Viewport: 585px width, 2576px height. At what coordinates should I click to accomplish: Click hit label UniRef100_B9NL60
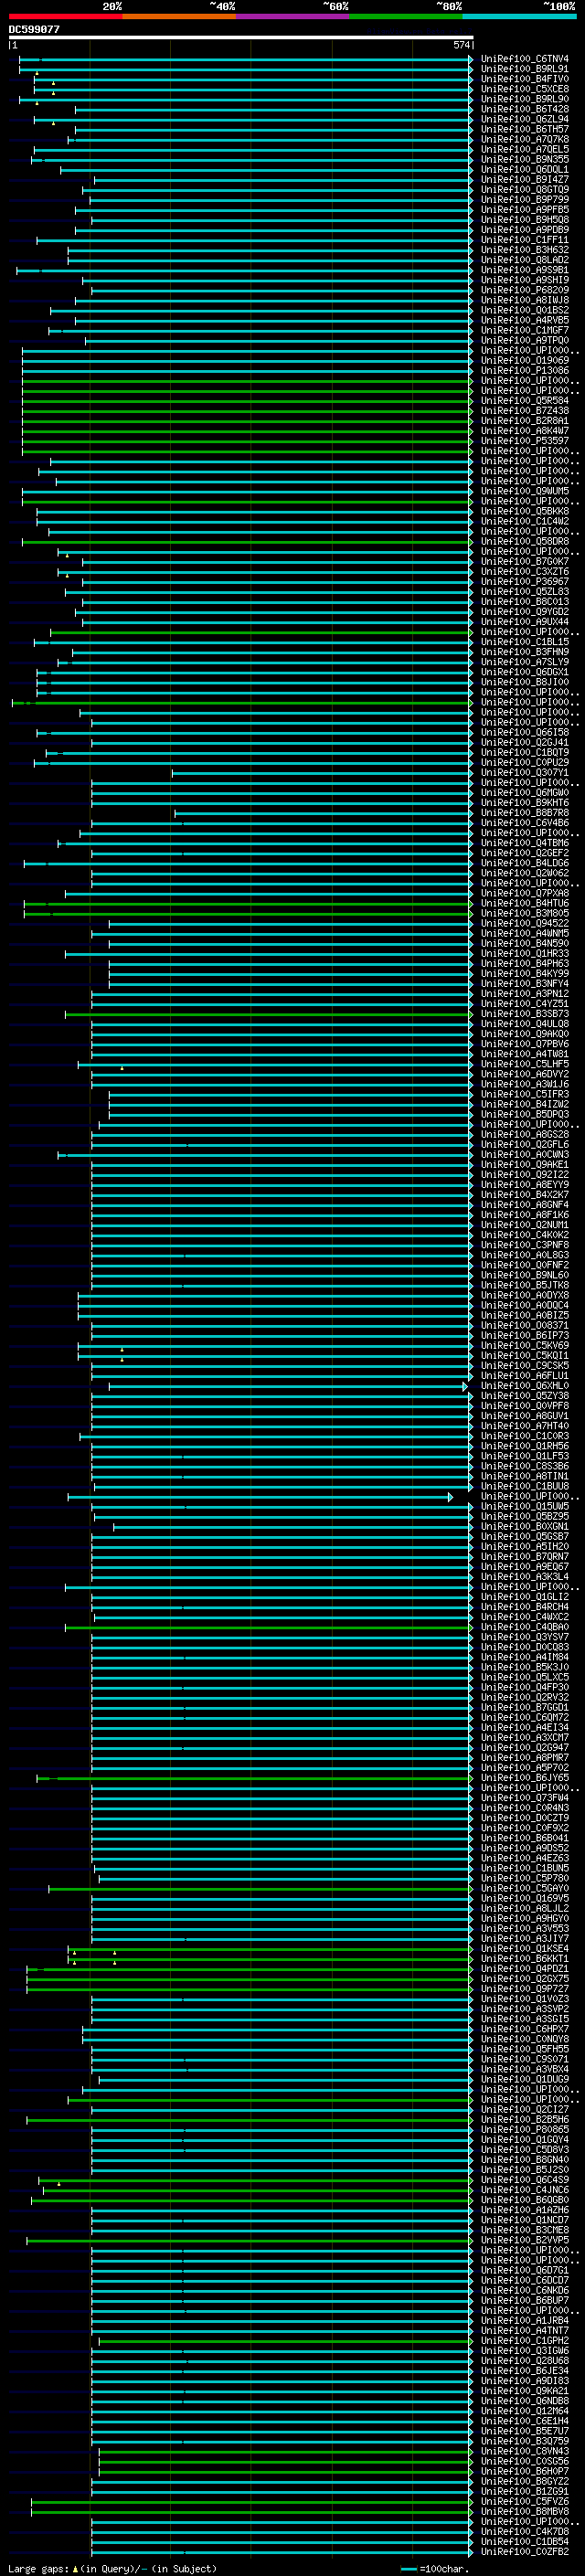click(525, 1276)
